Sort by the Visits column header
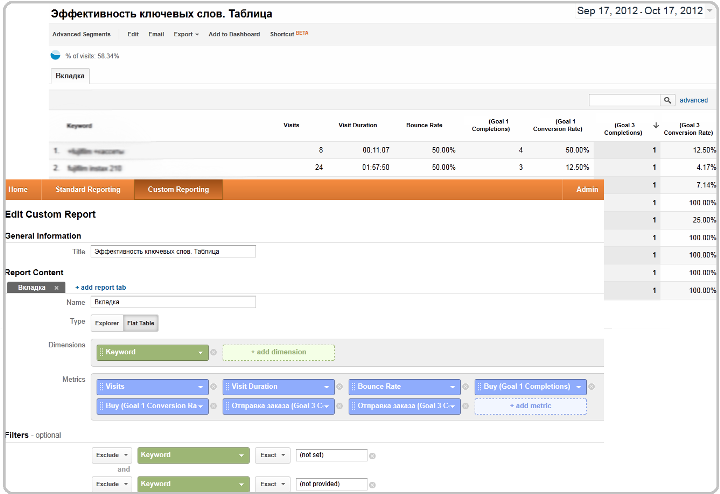Viewport: 720px width, 494px height. click(x=291, y=125)
